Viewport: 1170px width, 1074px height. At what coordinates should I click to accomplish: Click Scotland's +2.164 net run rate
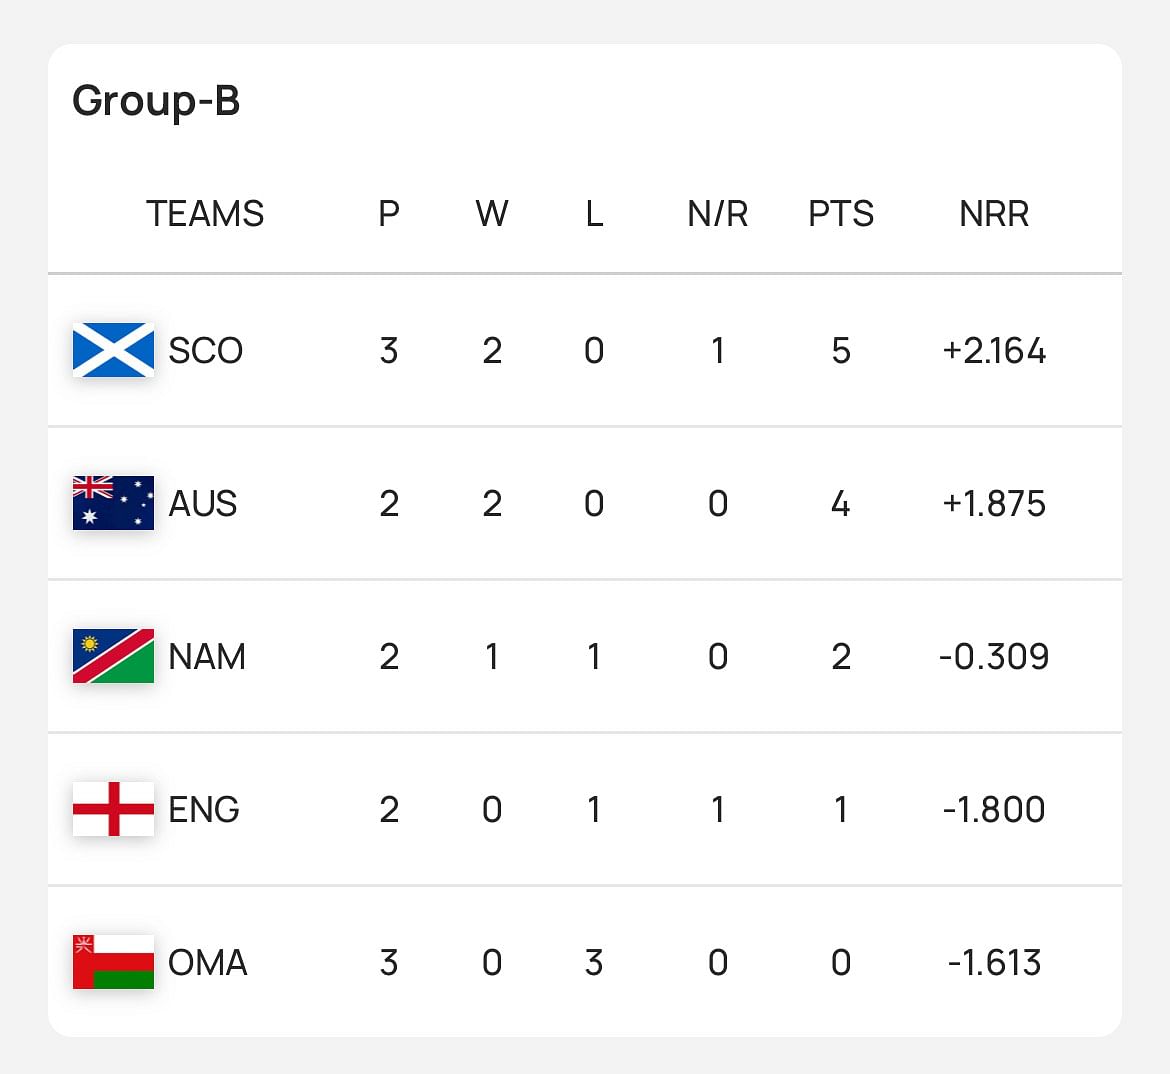(994, 351)
